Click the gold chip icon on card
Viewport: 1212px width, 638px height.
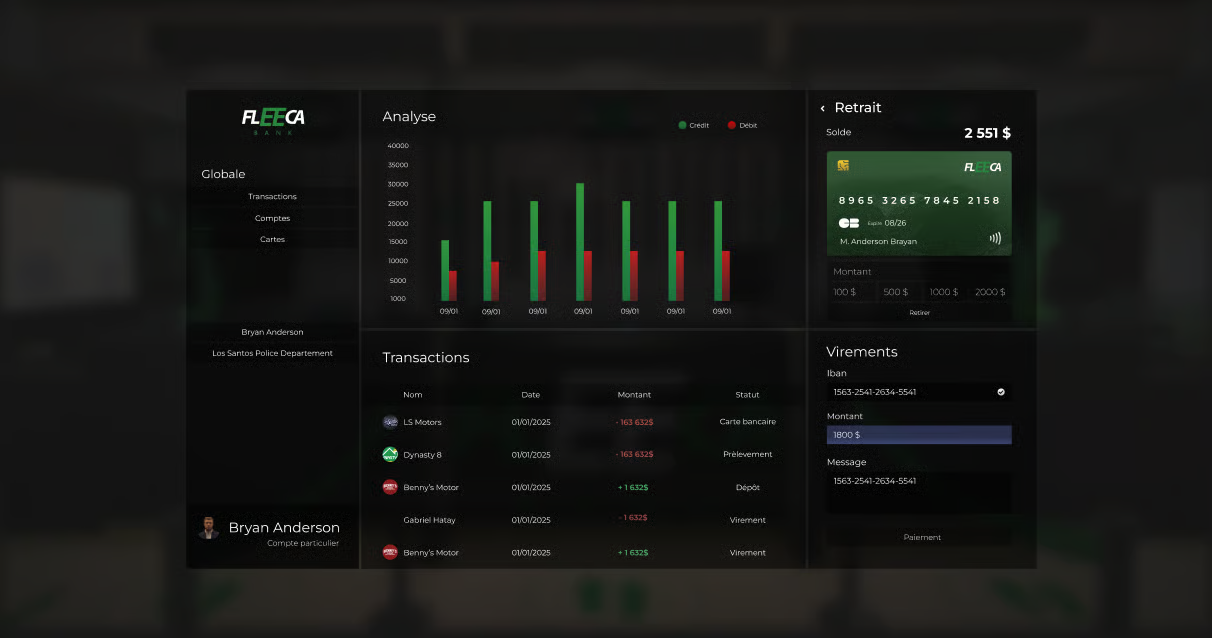click(x=844, y=166)
